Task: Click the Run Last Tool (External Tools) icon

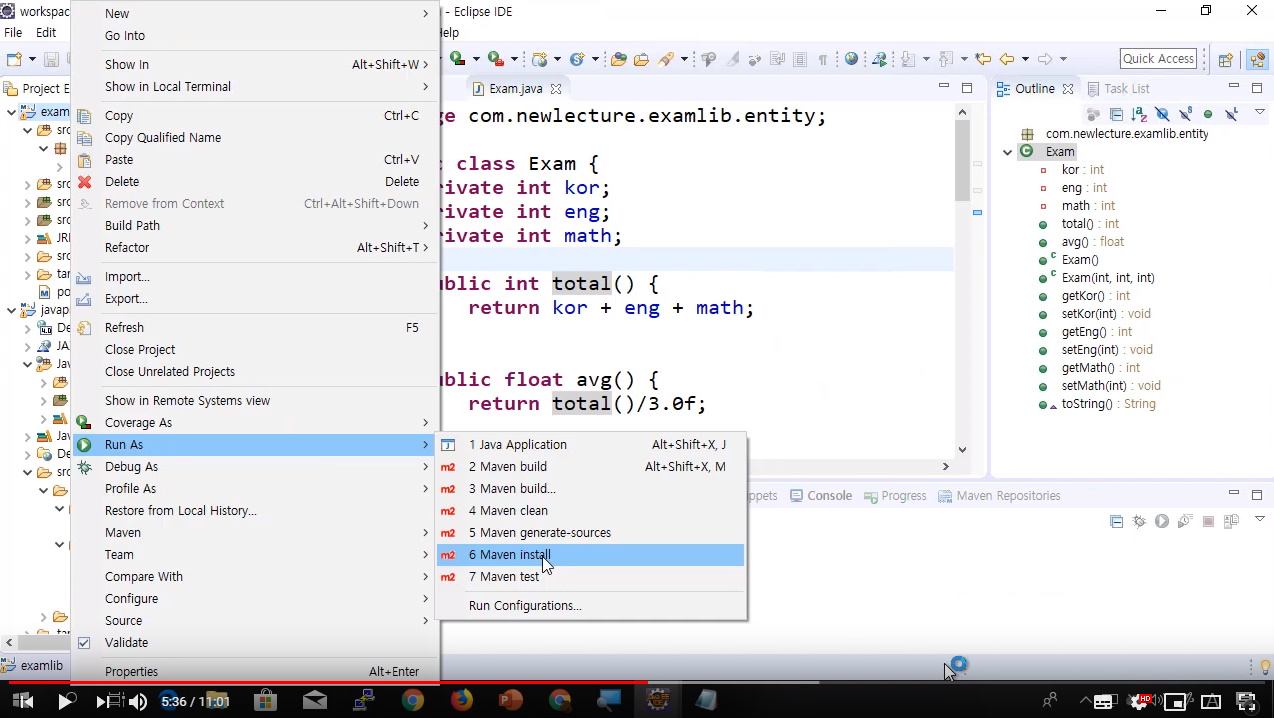Action: (x=495, y=59)
